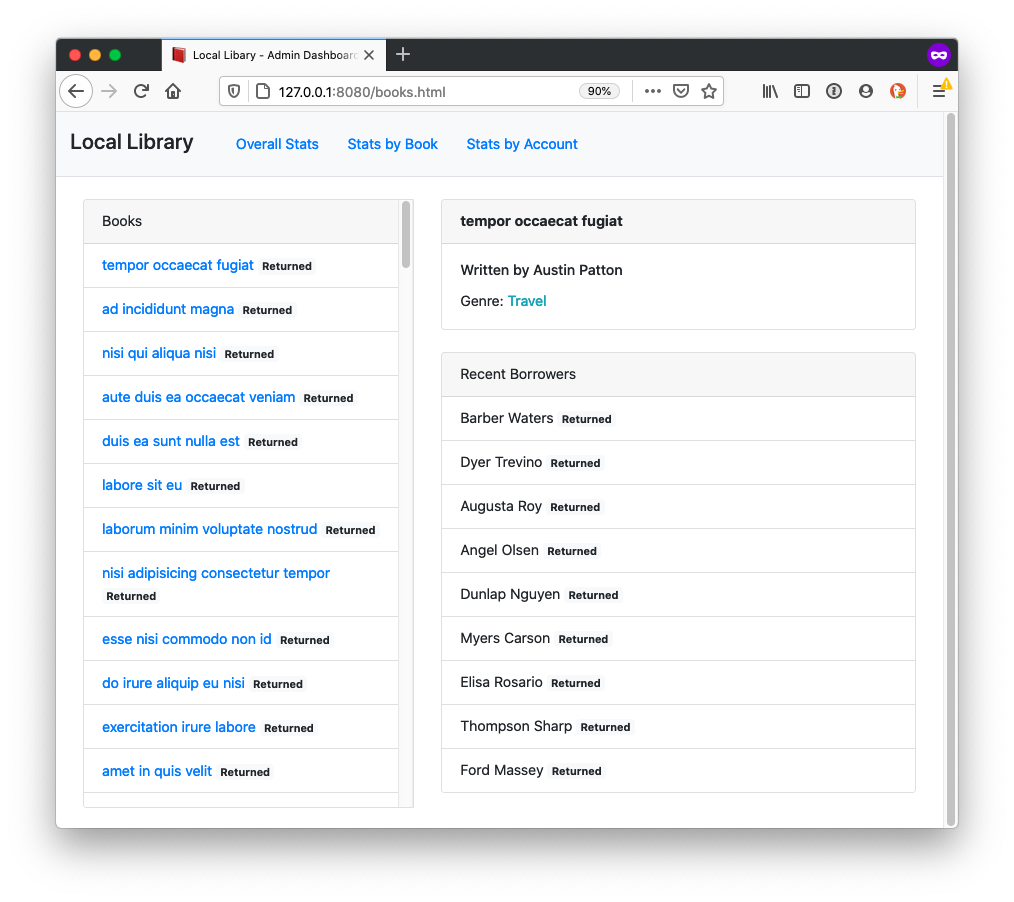The height and width of the screenshot is (902, 1014).
Task: Click the browser back arrow button
Action: [x=76, y=91]
